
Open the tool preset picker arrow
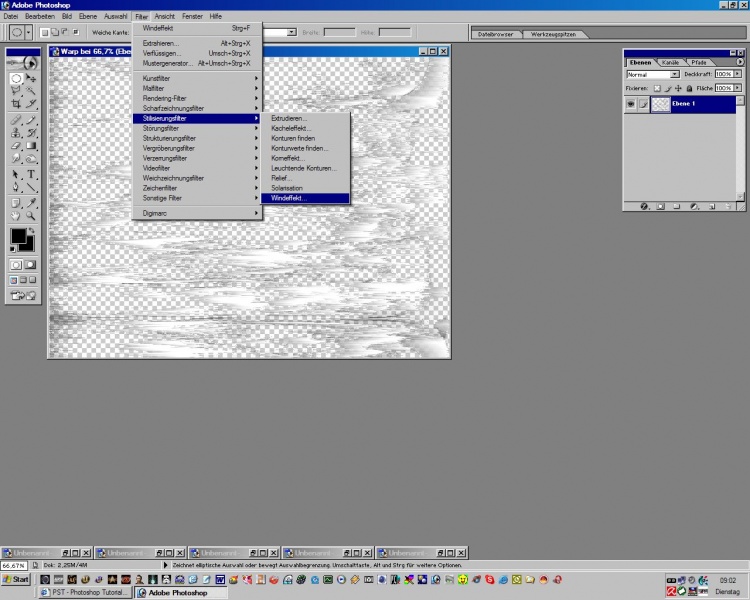pos(29,33)
